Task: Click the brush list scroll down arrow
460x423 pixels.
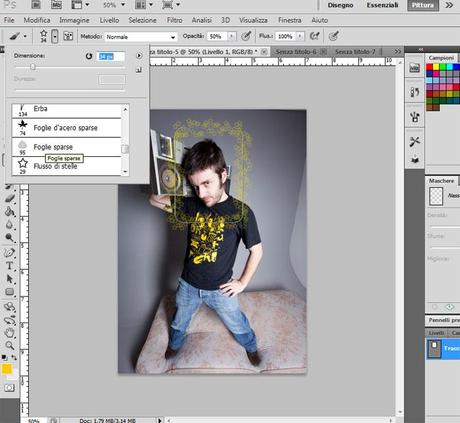Action: coord(125,172)
